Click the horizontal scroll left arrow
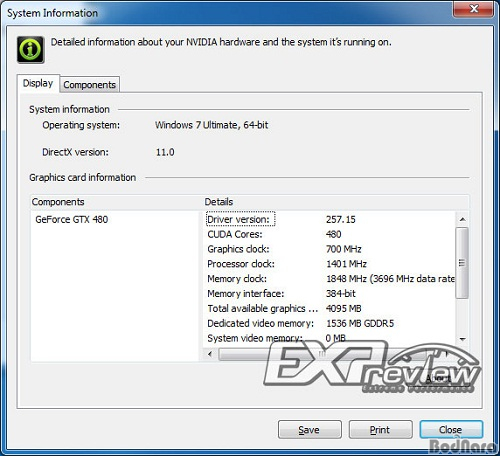This screenshot has height=456, width=500. 210,354
